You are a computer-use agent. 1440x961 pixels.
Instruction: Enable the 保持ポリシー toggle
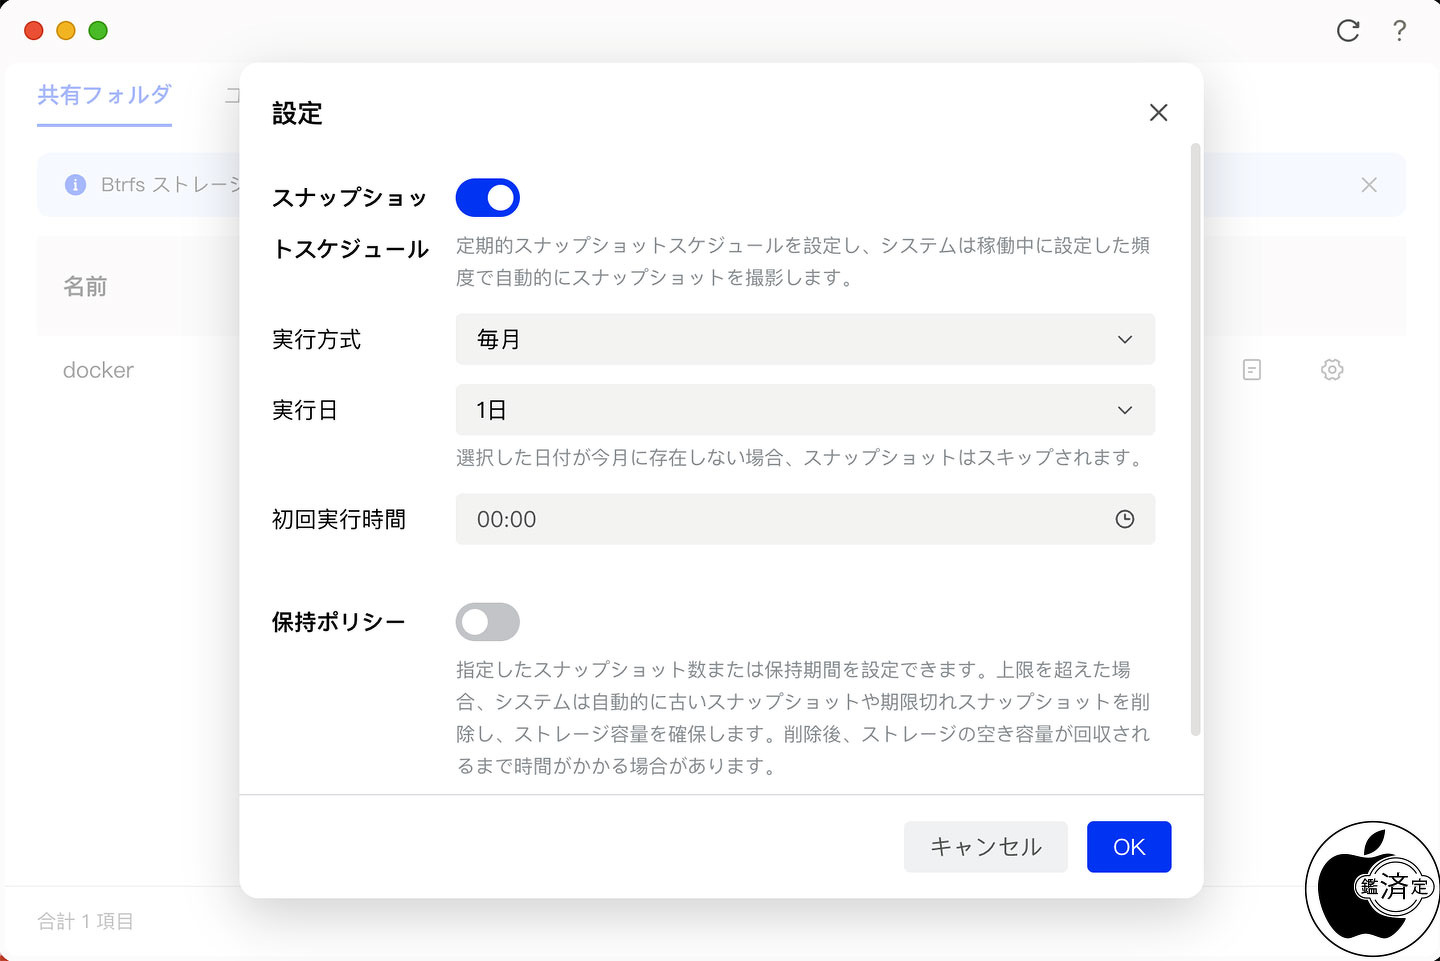488,622
